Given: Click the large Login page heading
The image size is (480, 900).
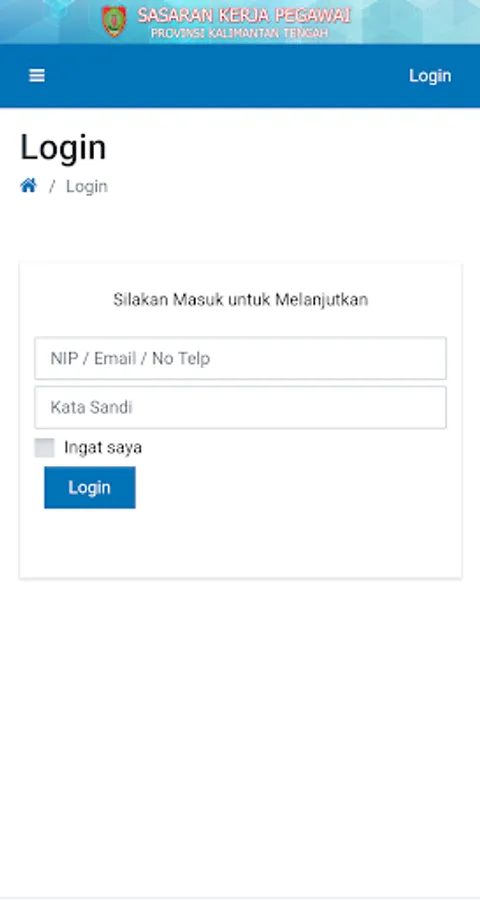Looking at the screenshot, I should [63, 148].
